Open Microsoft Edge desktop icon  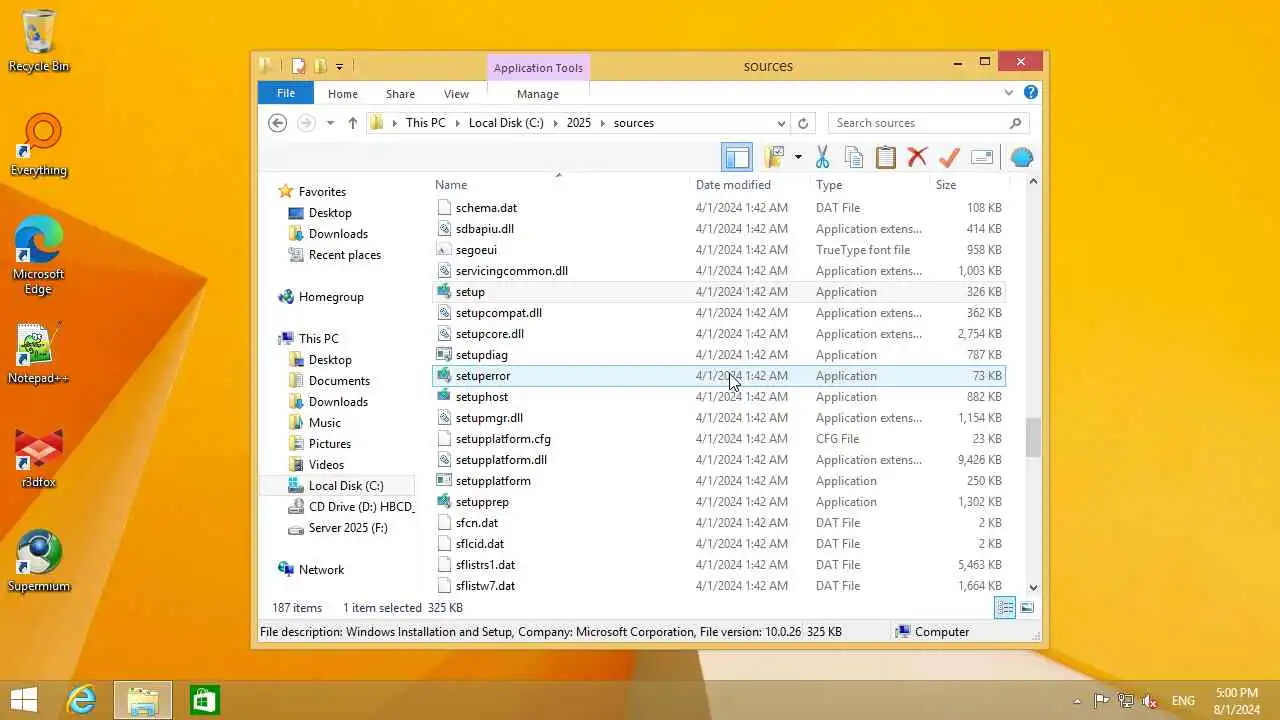(38, 256)
